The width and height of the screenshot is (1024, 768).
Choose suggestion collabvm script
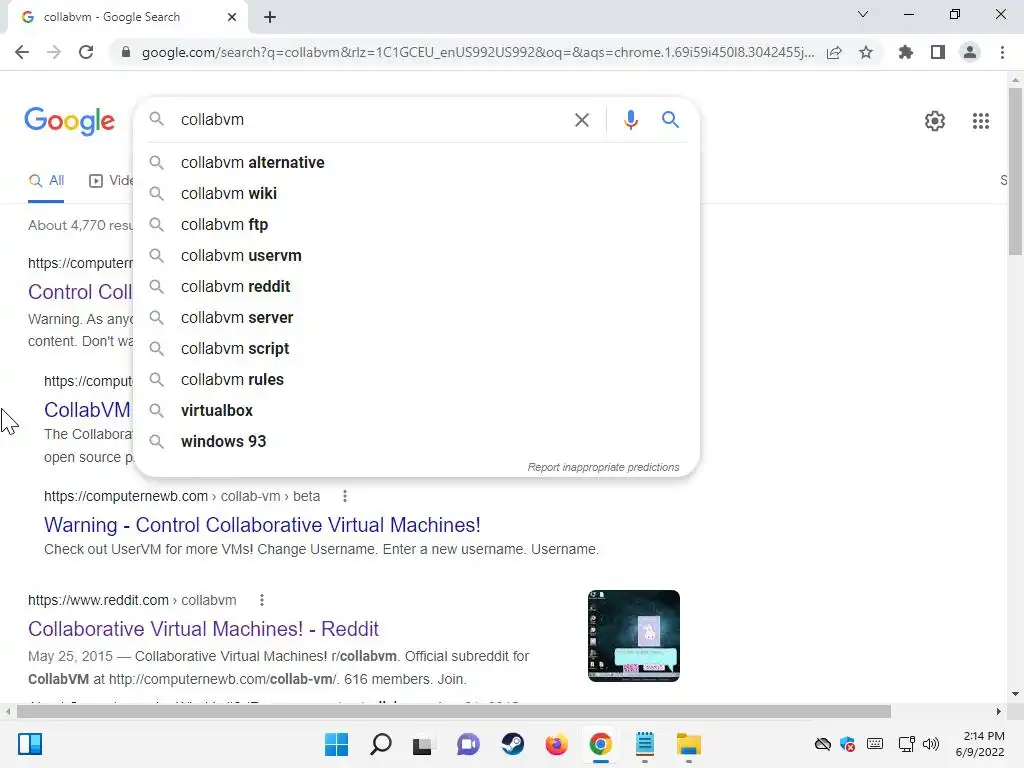click(417, 349)
